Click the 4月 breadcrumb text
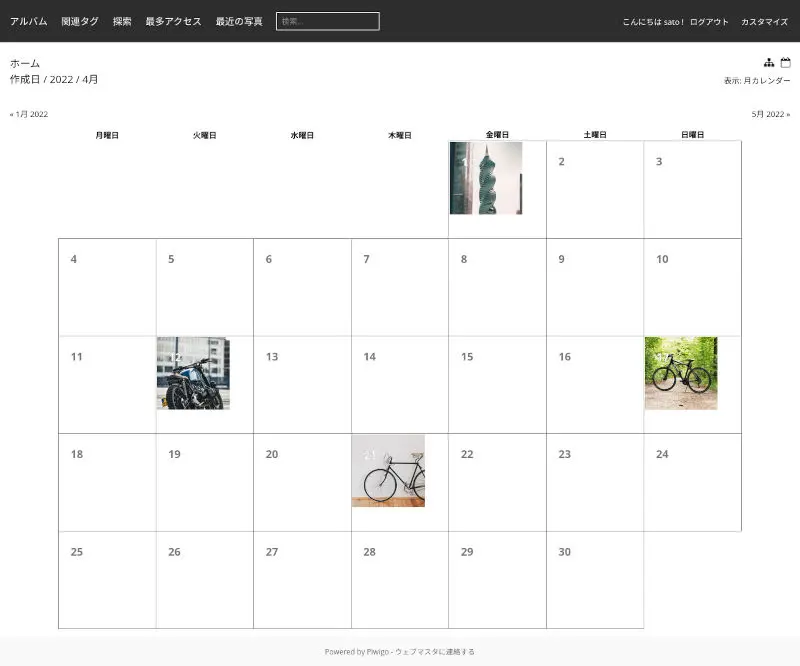Viewport: 800px width, 666px height. pyautogui.click(x=90, y=79)
